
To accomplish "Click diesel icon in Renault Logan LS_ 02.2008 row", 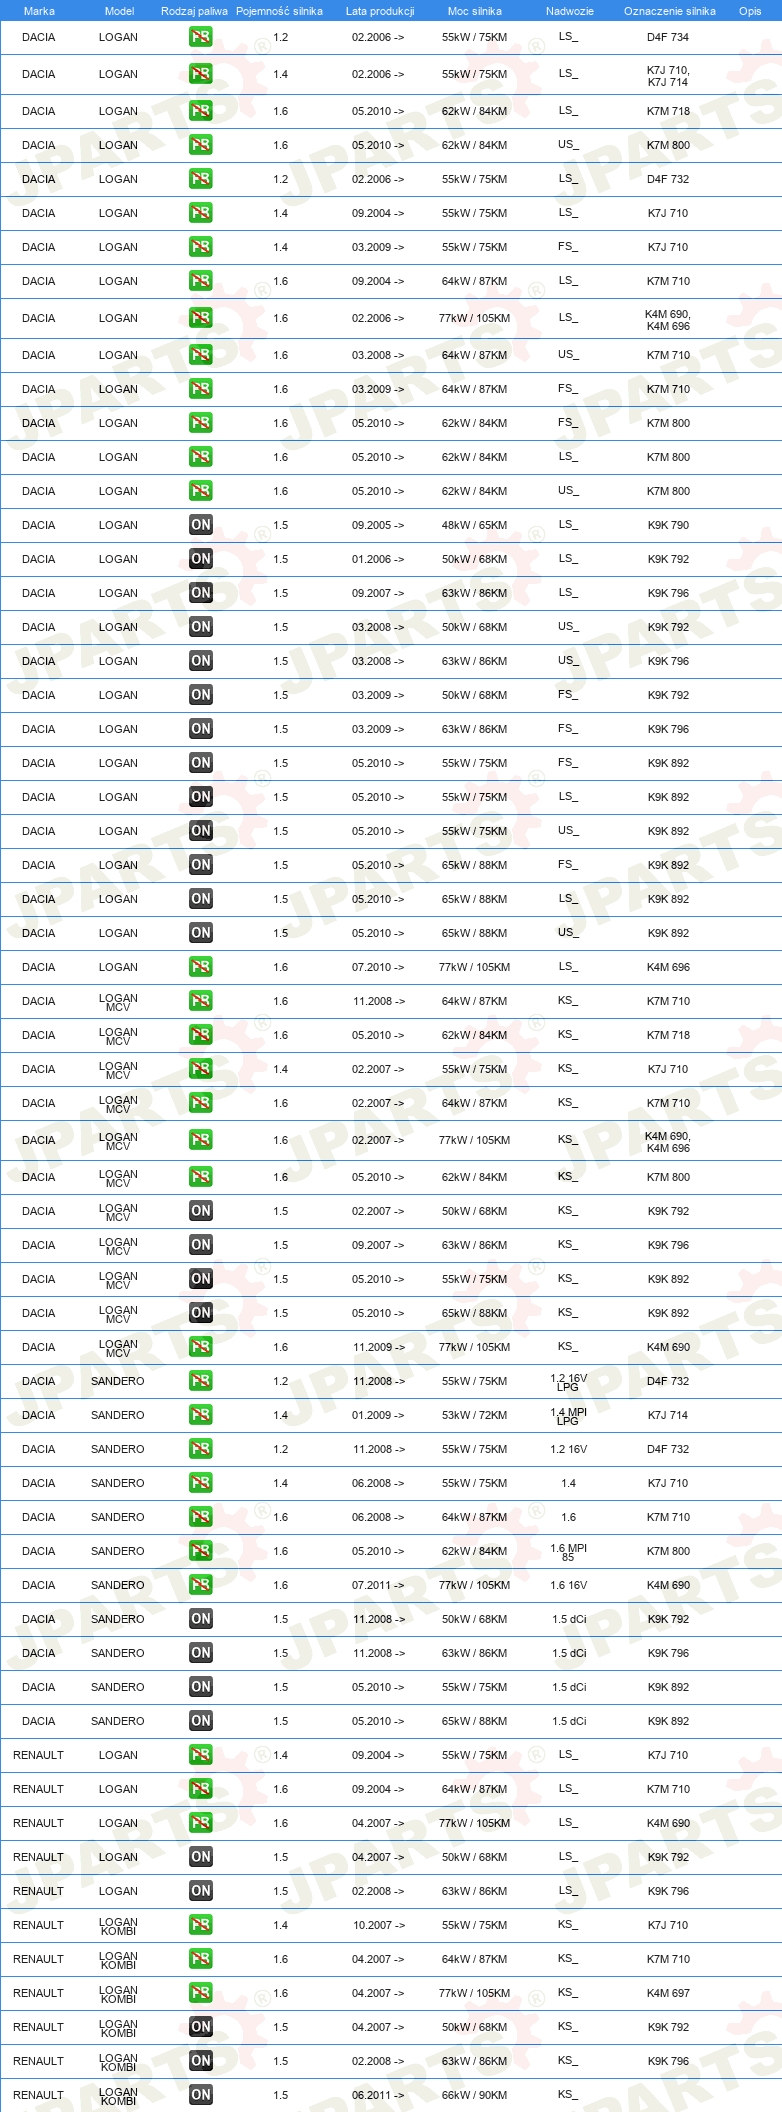I will coord(201,1891).
